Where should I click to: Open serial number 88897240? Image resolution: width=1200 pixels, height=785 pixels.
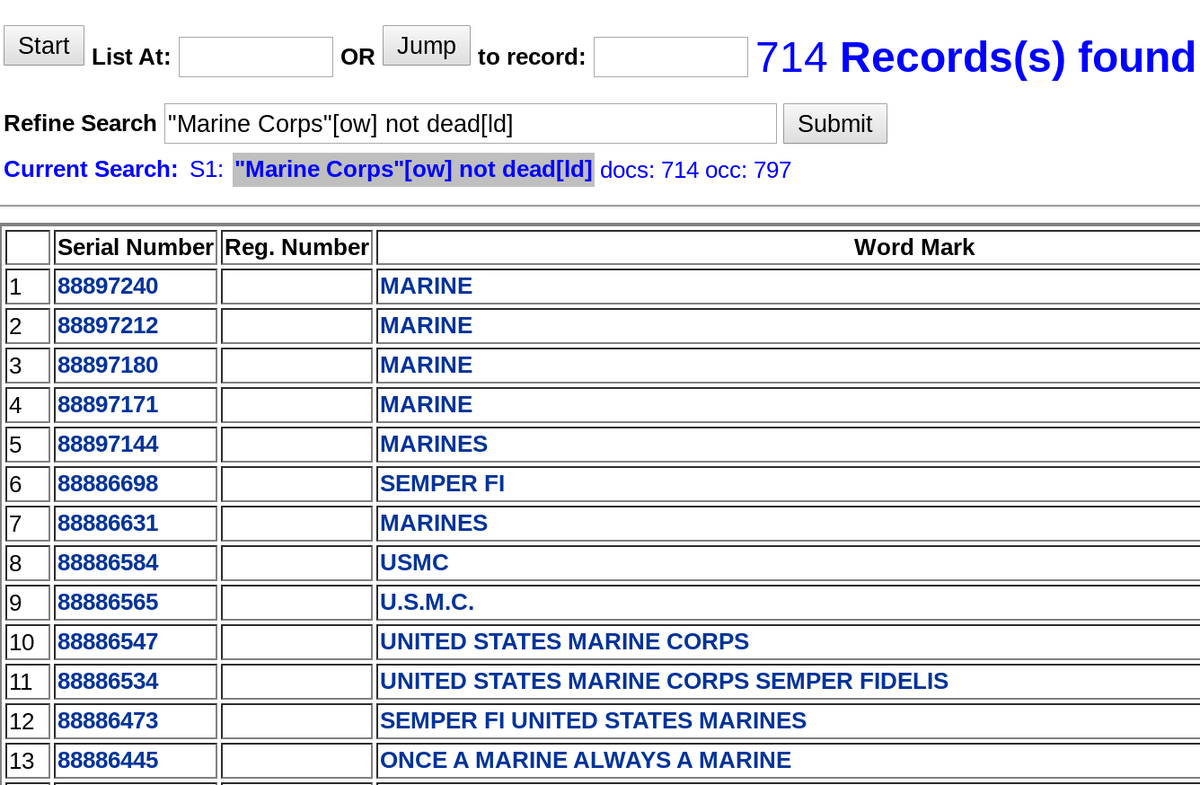108,286
